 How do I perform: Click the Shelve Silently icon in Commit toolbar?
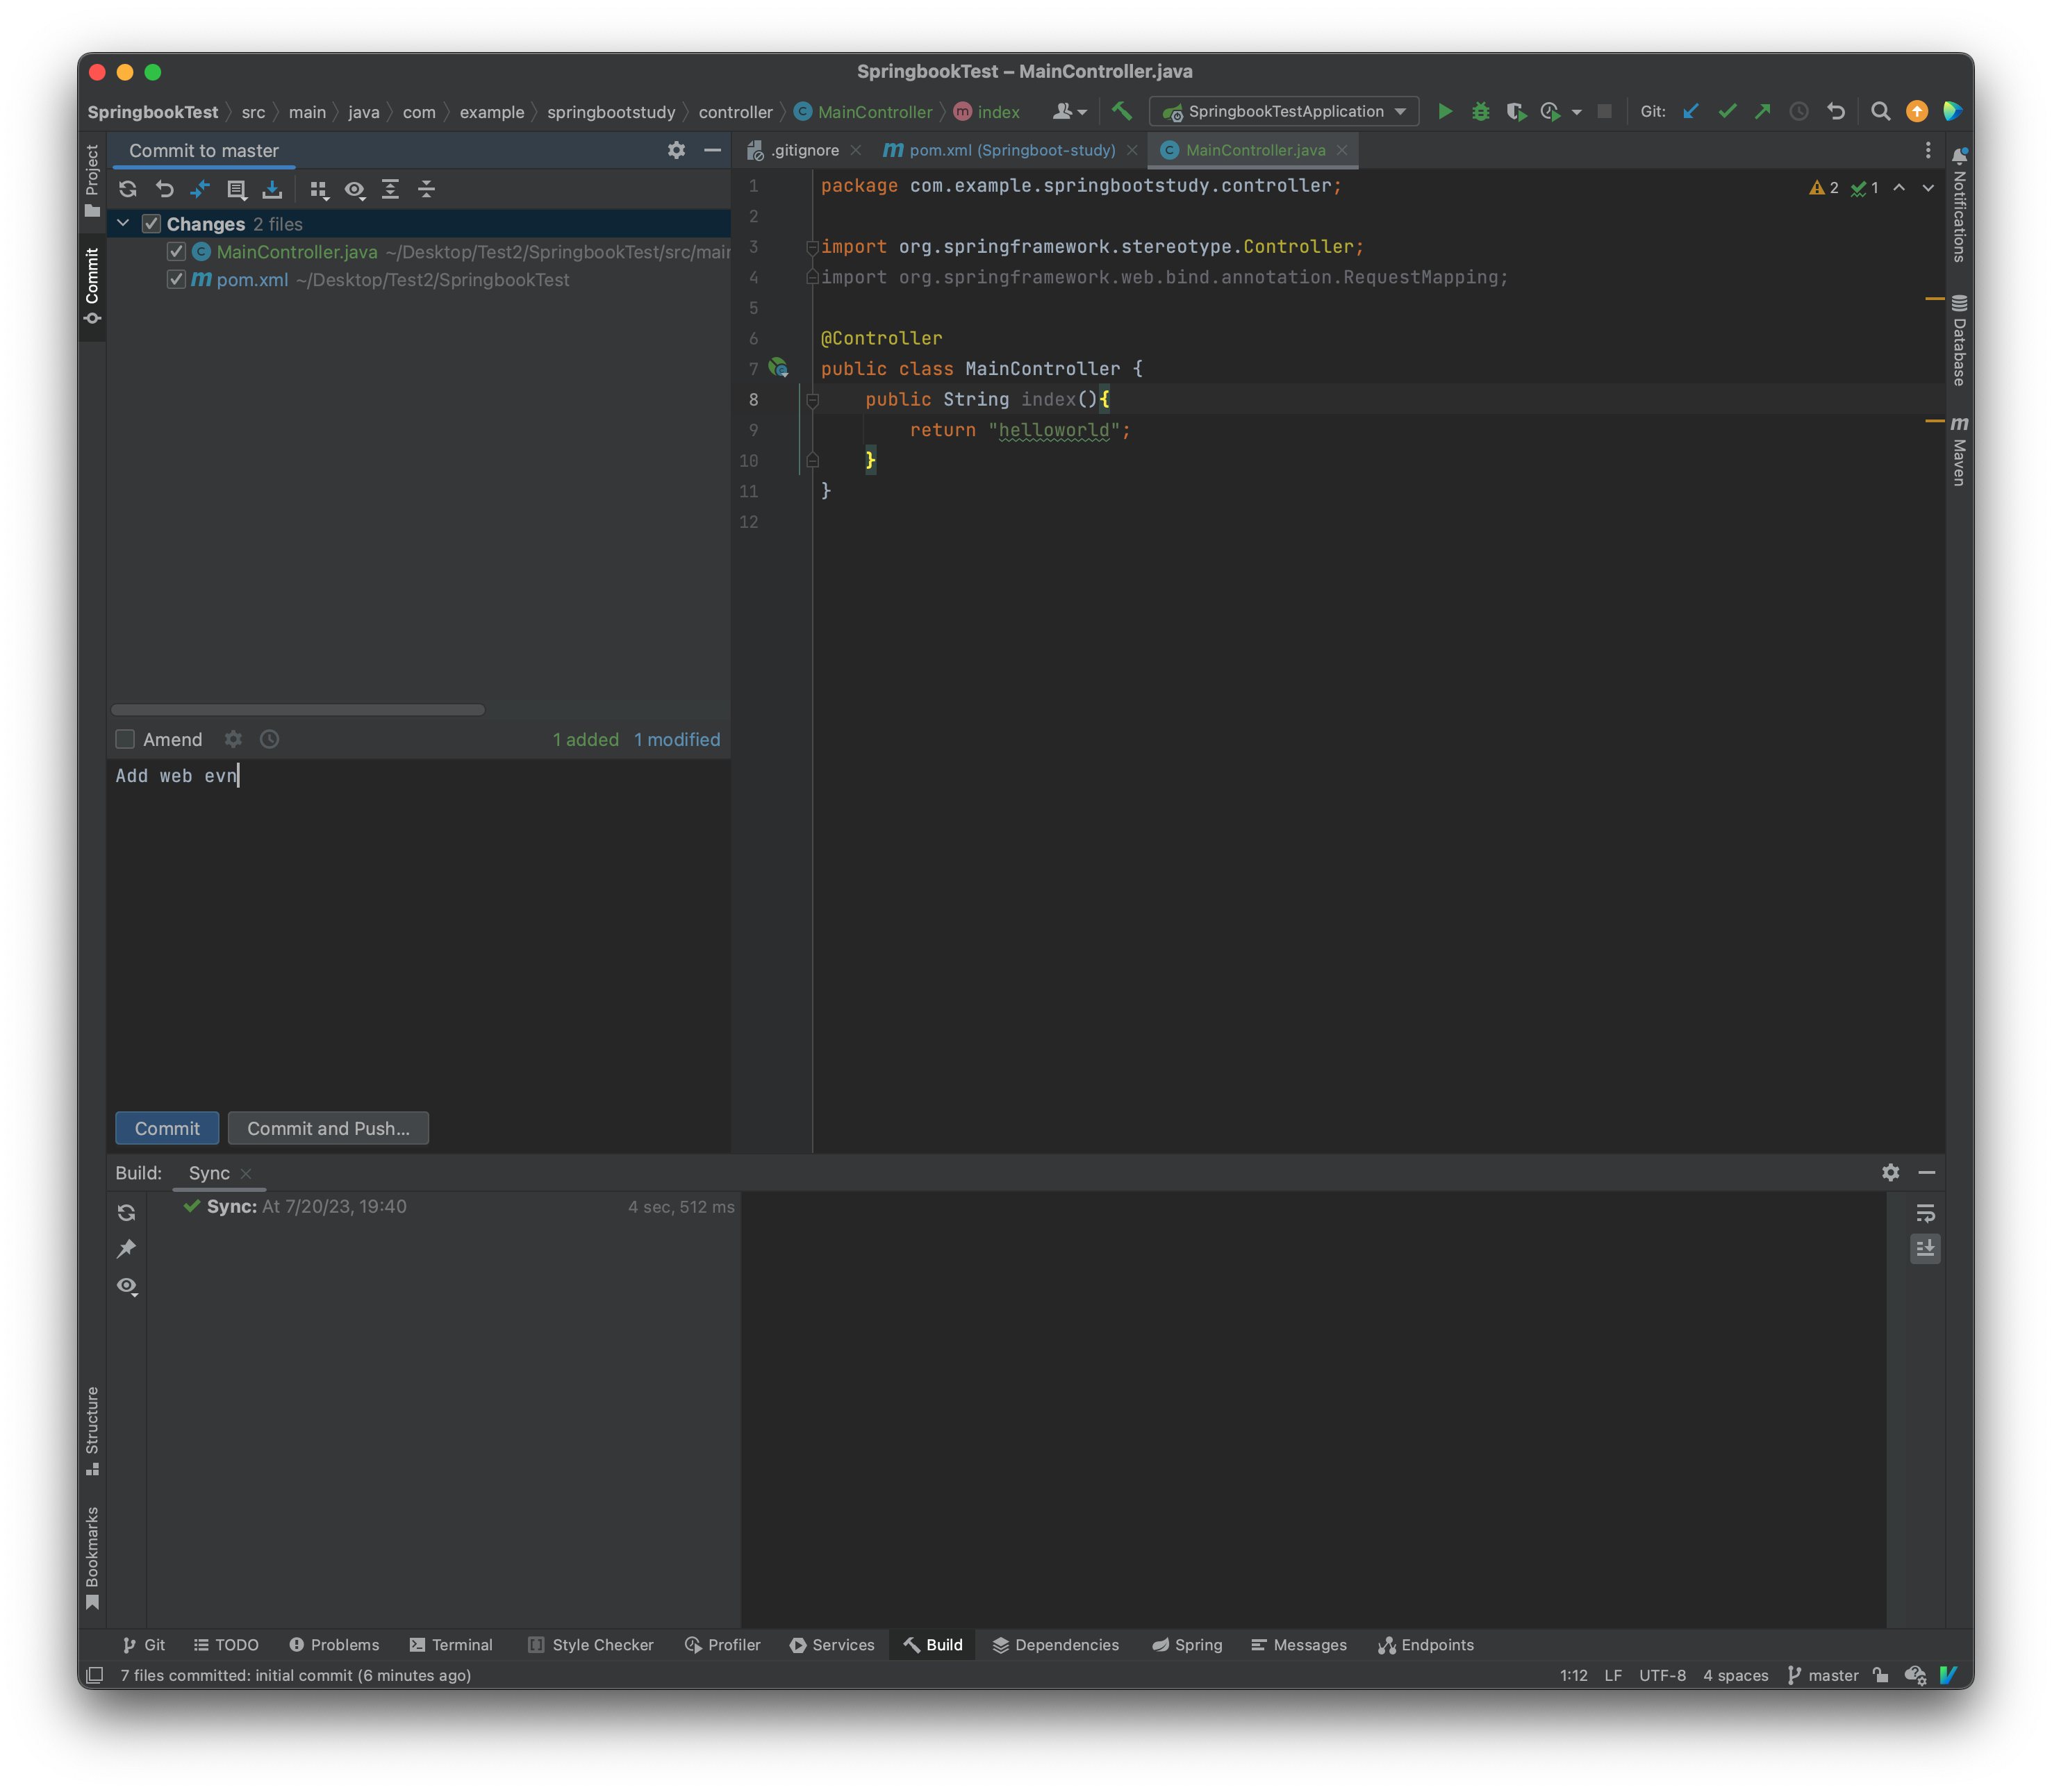pyautogui.click(x=272, y=189)
